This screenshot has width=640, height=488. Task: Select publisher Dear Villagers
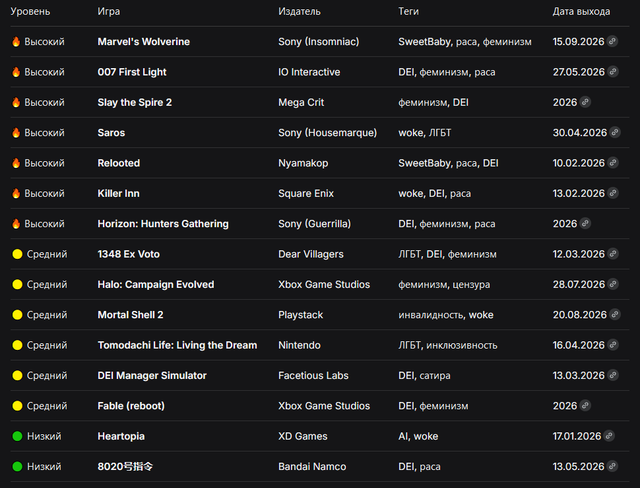(x=311, y=254)
